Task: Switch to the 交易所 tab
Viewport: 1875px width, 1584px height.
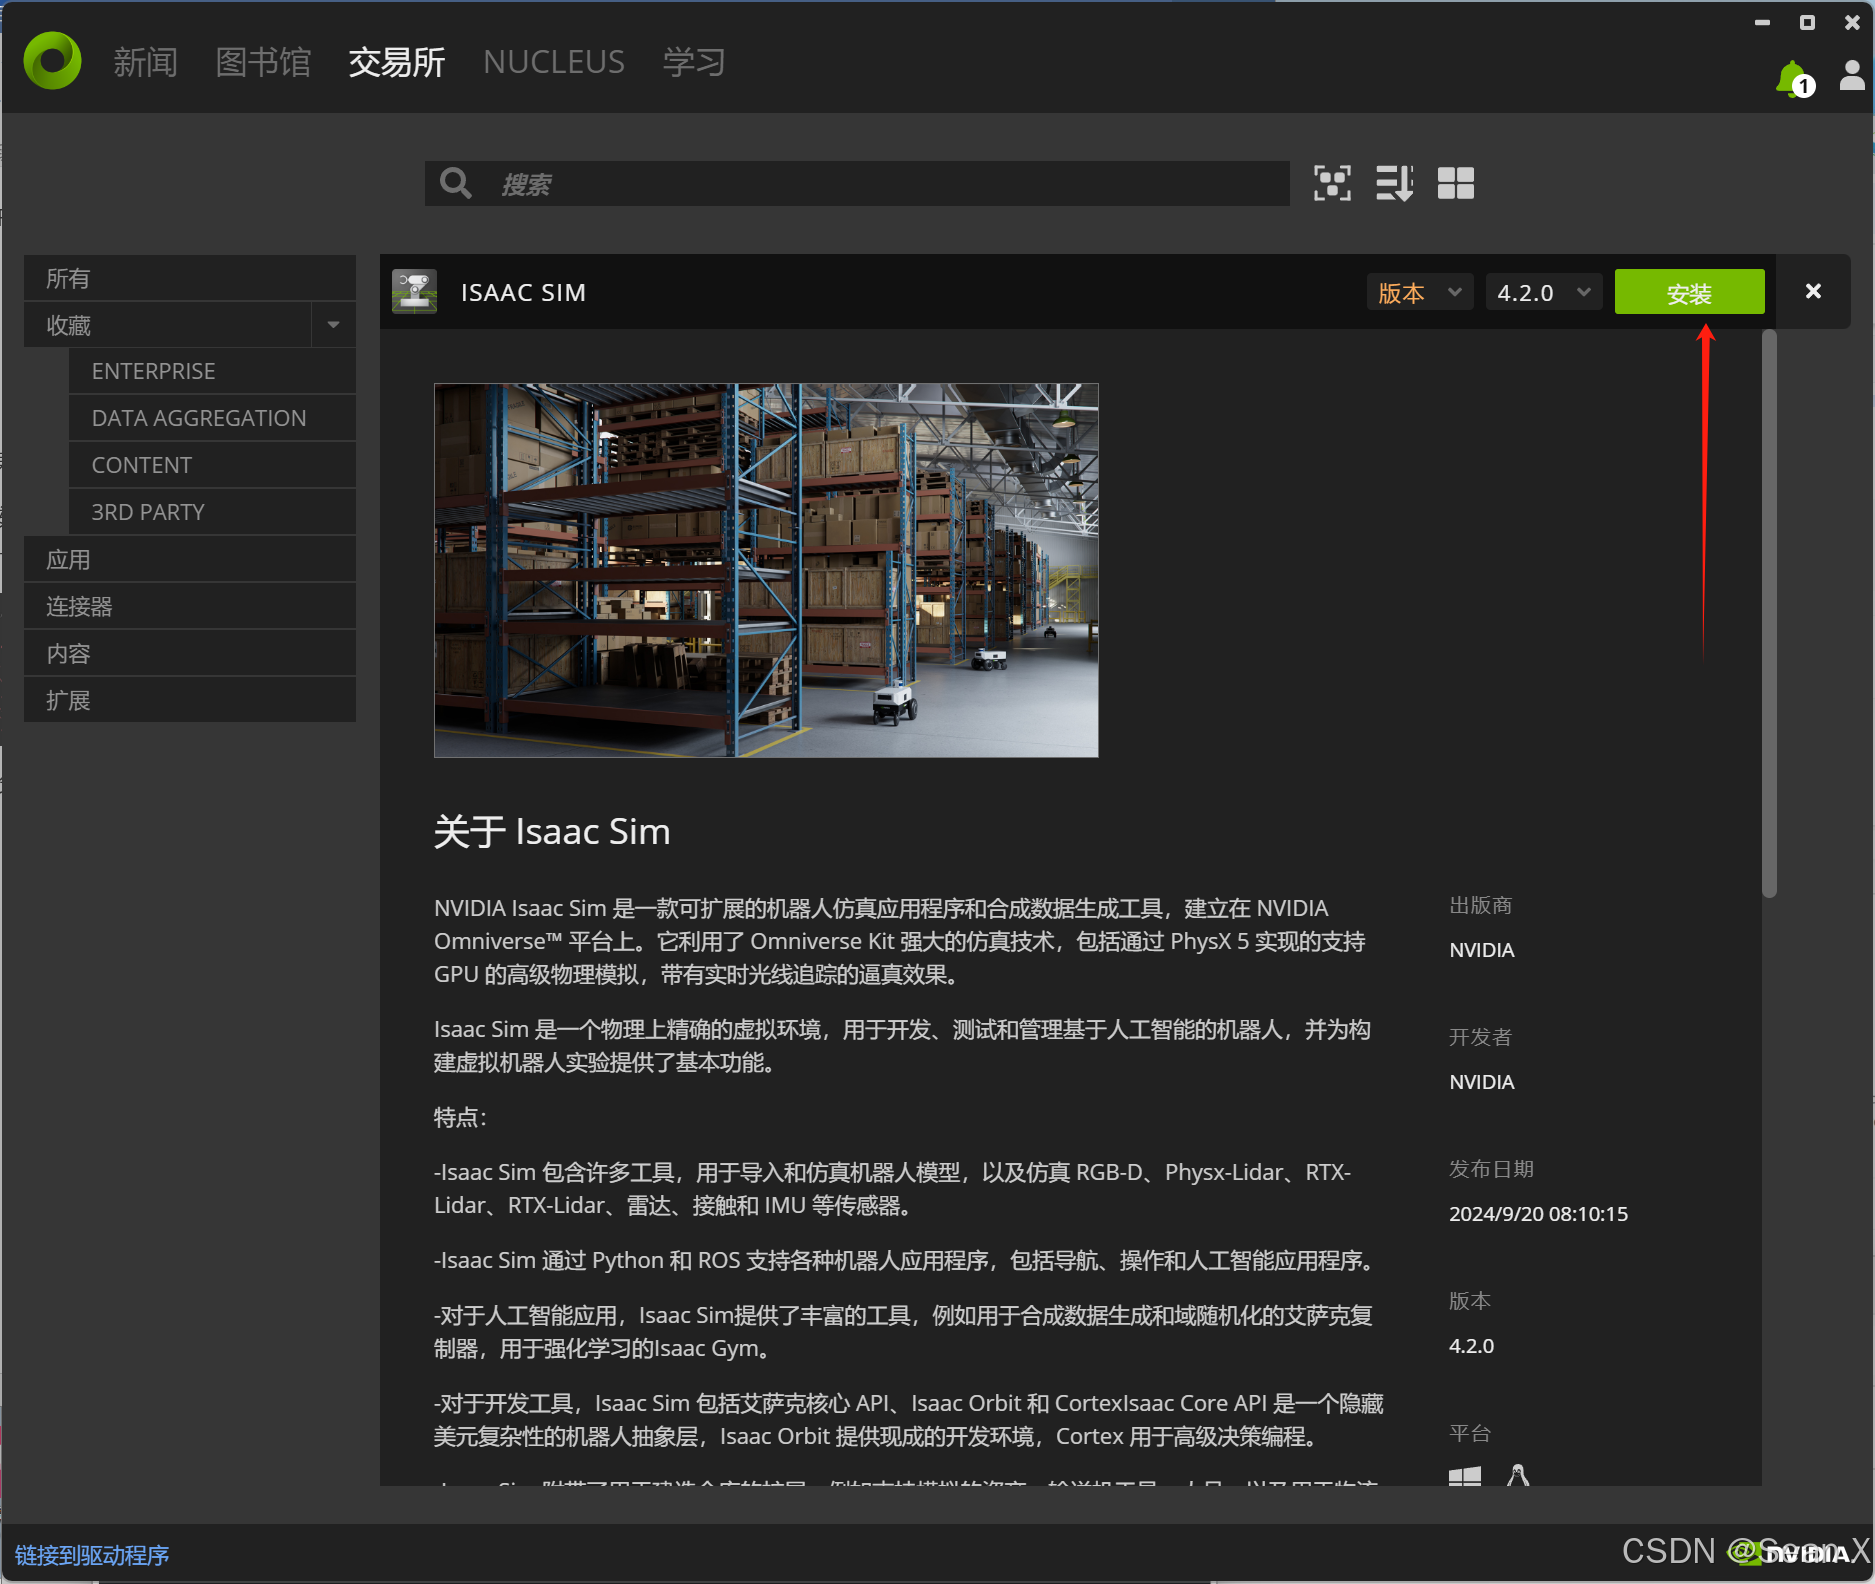Action: click(397, 62)
